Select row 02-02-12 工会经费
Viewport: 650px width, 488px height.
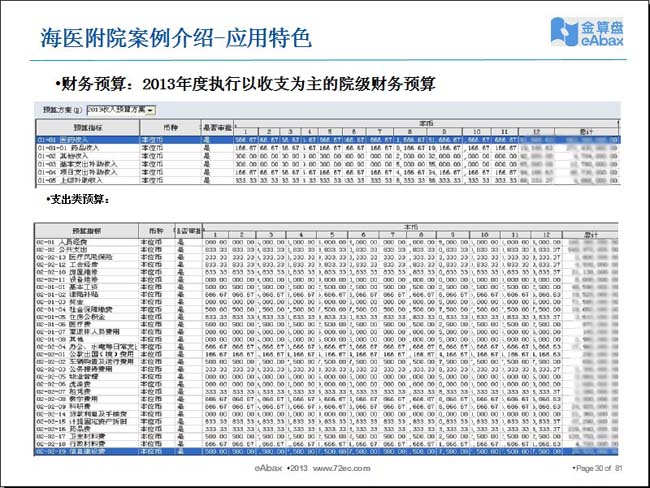(x=326, y=265)
